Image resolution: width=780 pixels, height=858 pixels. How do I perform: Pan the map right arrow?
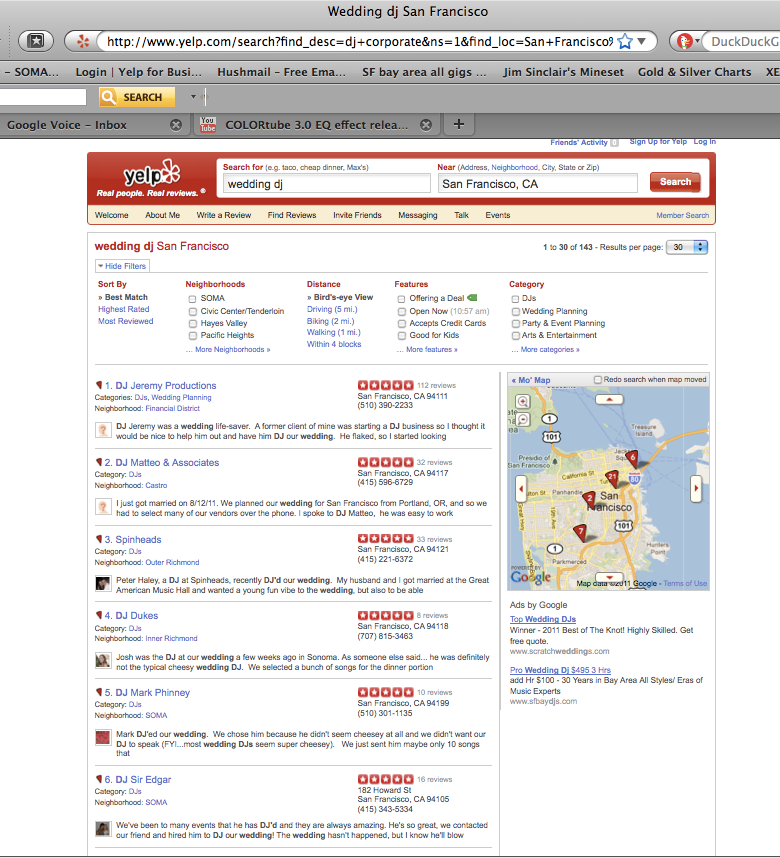click(x=696, y=488)
